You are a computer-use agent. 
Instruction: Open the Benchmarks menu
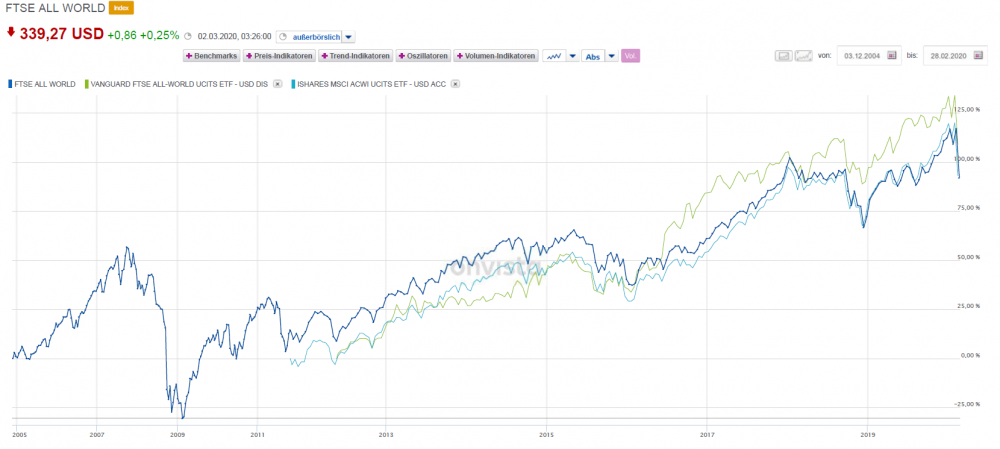click(211, 56)
